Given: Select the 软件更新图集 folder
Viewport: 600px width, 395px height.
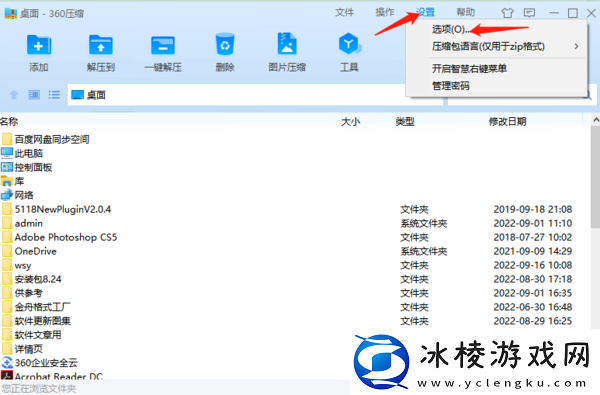Looking at the screenshot, I should pos(42,321).
